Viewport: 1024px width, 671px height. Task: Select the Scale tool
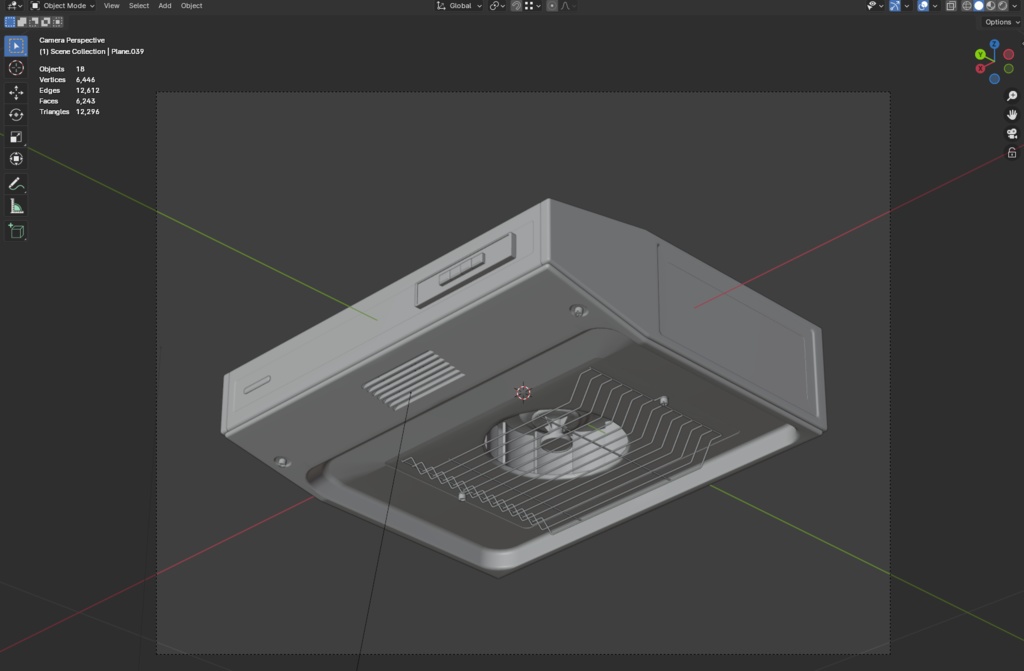(x=16, y=137)
